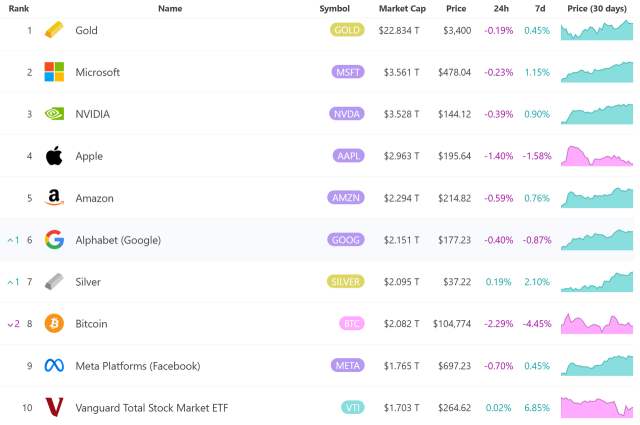Open Vanguard ETF's 30-day price chart
Screen dimensions: 640x425
pos(597,407)
